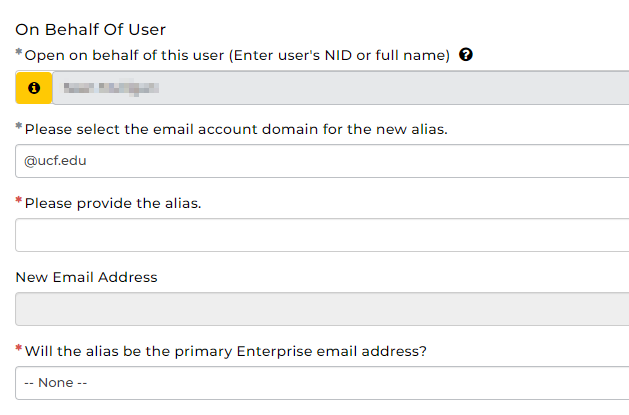Click the 'Will the alias be the primary' label
The height and width of the screenshot is (415, 629).
[225, 351]
